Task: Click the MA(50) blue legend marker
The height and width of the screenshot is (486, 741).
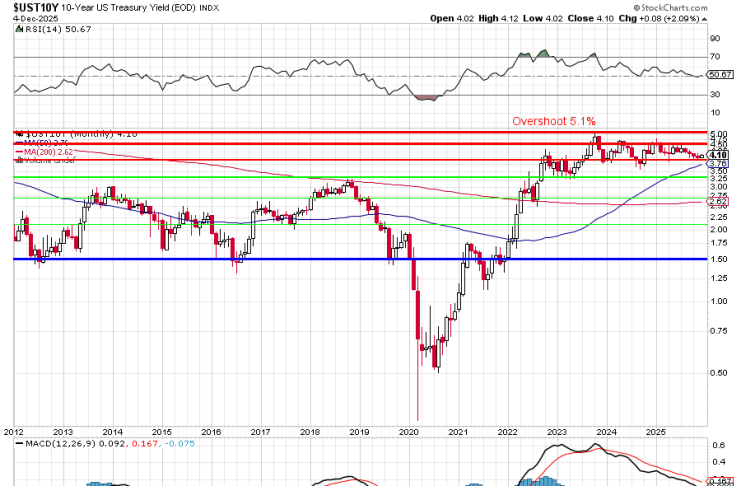Action: click(18, 142)
